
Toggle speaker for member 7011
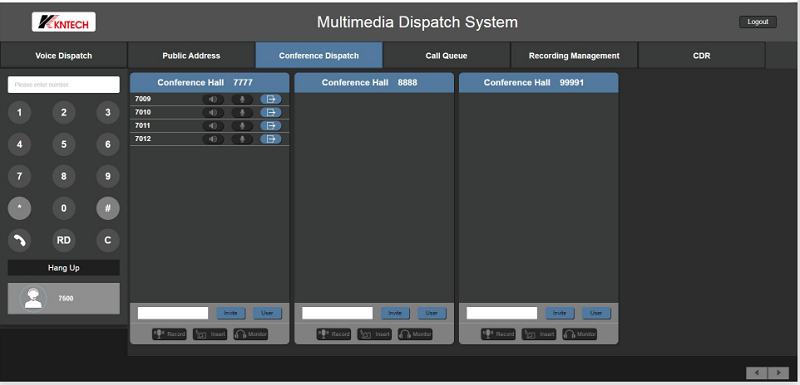tap(213, 125)
